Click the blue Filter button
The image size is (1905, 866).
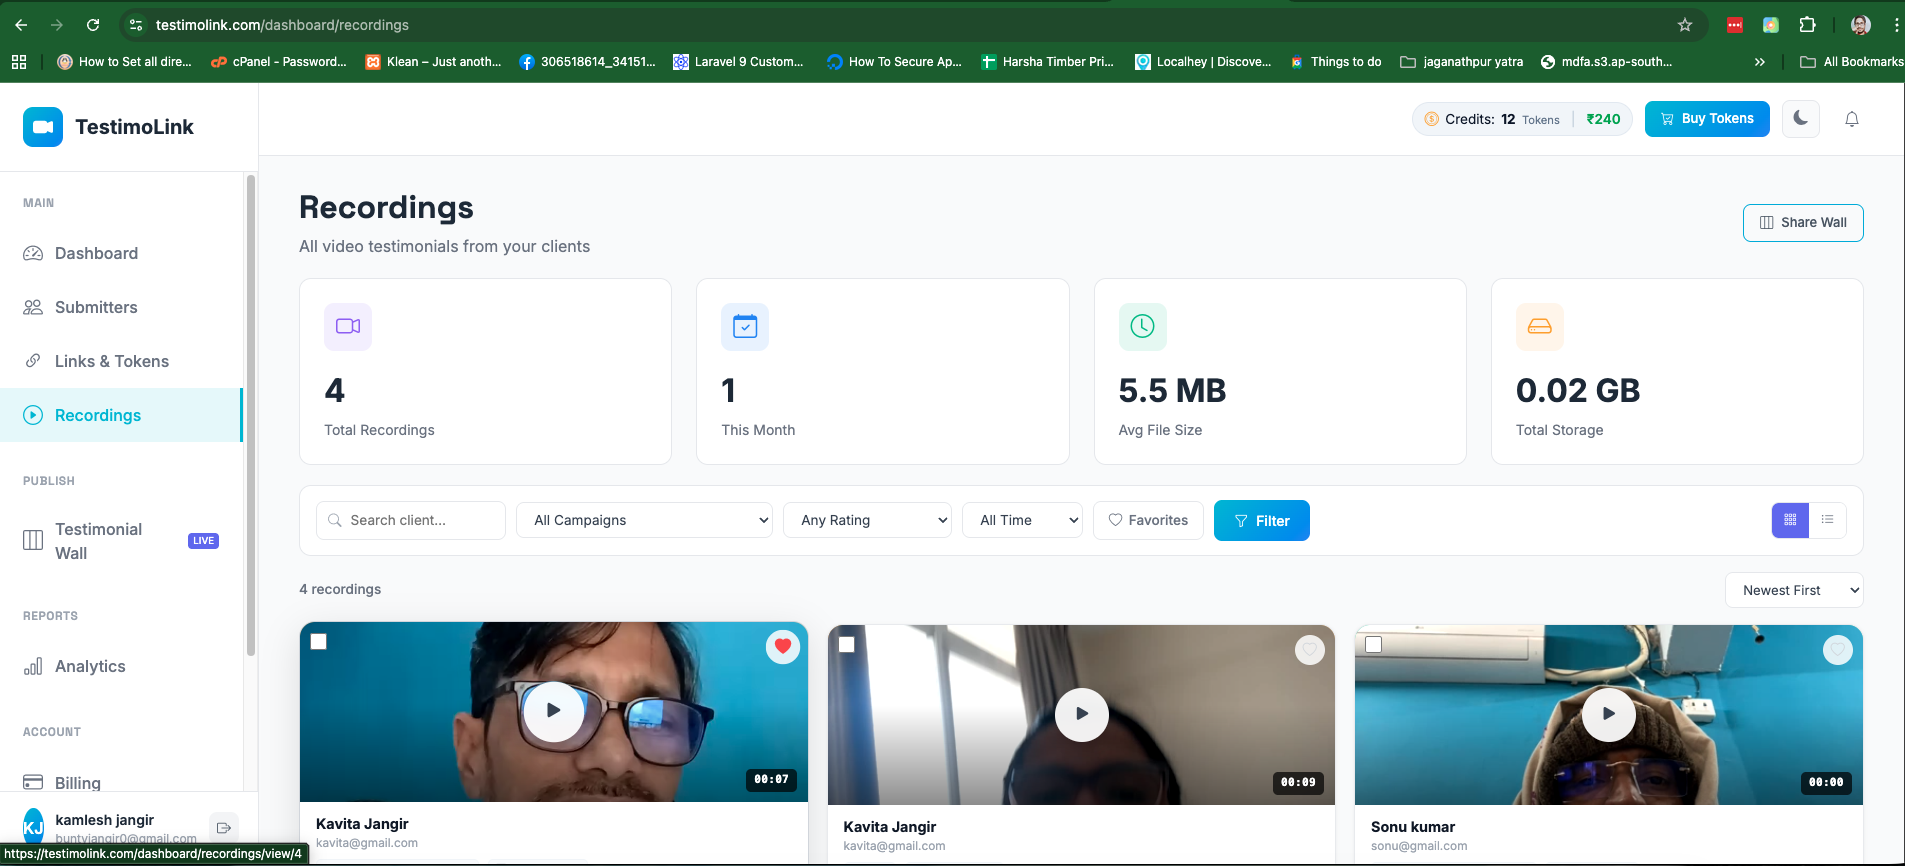click(1262, 521)
